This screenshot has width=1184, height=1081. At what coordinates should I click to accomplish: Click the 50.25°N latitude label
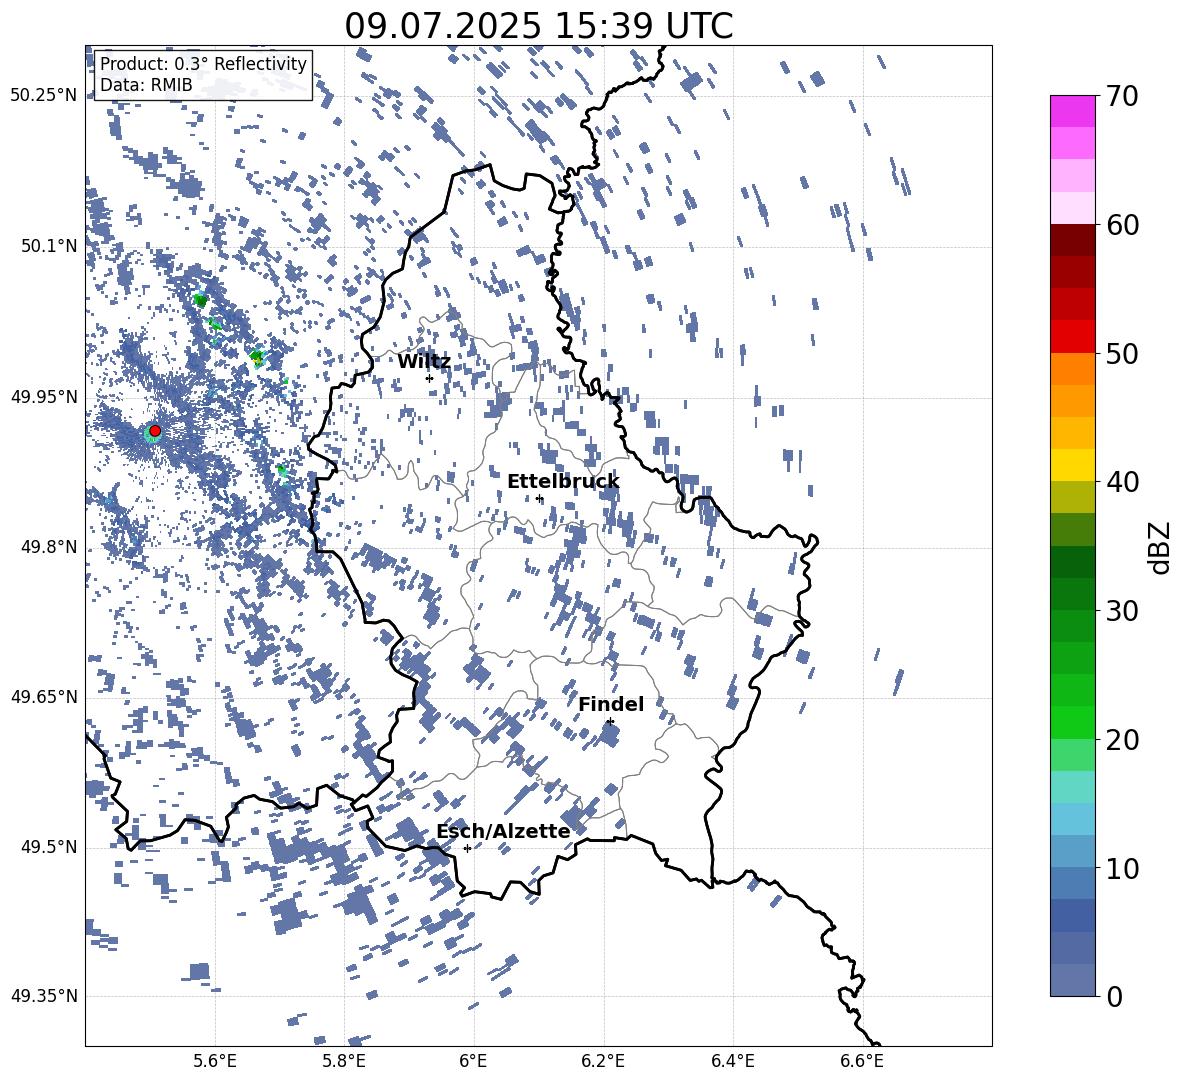pyautogui.click(x=44, y=96)
